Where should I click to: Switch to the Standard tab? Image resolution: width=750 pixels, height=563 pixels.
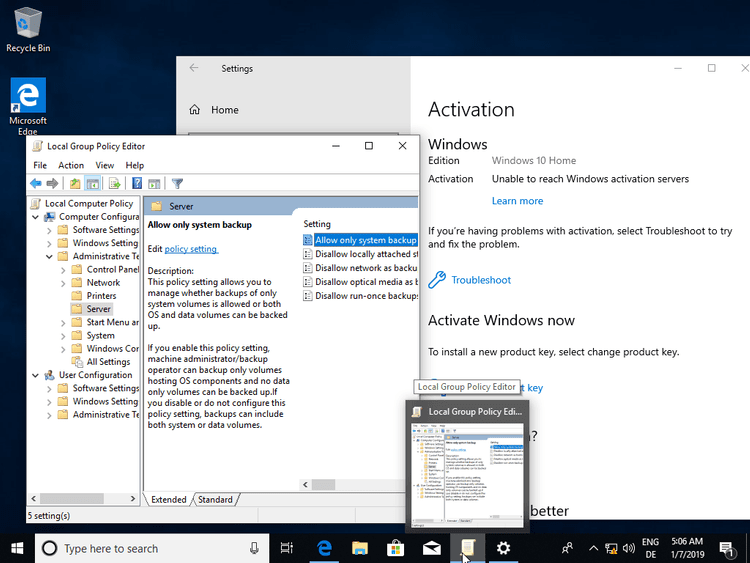215,499
